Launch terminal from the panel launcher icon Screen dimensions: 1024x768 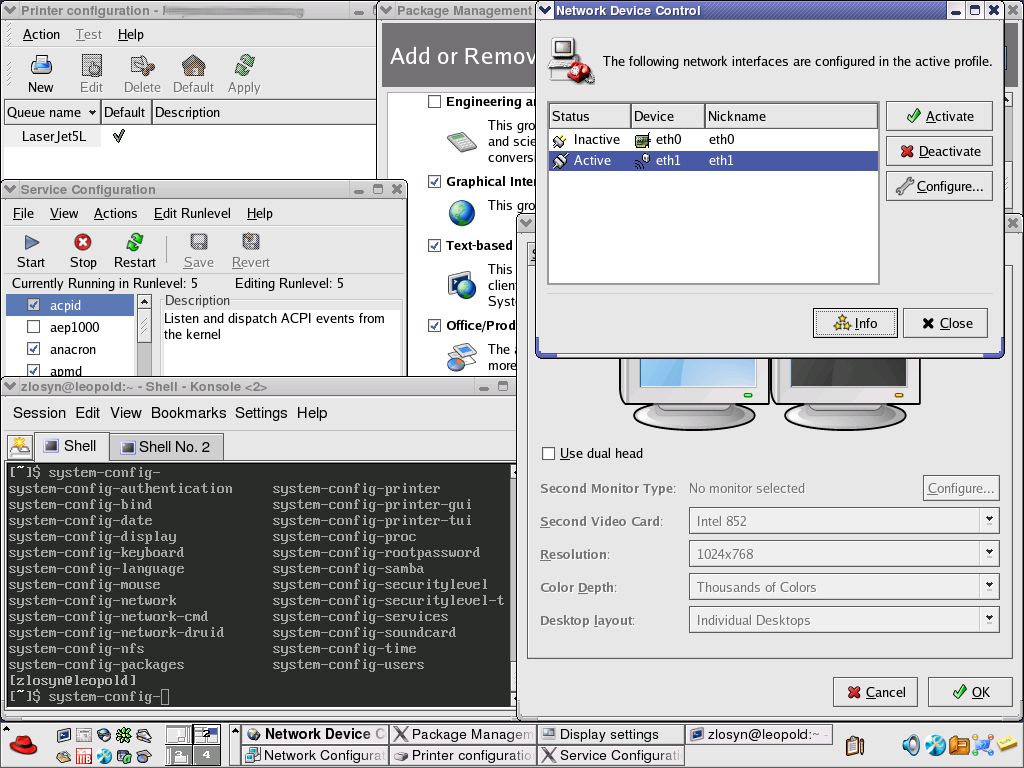point(64,735)
